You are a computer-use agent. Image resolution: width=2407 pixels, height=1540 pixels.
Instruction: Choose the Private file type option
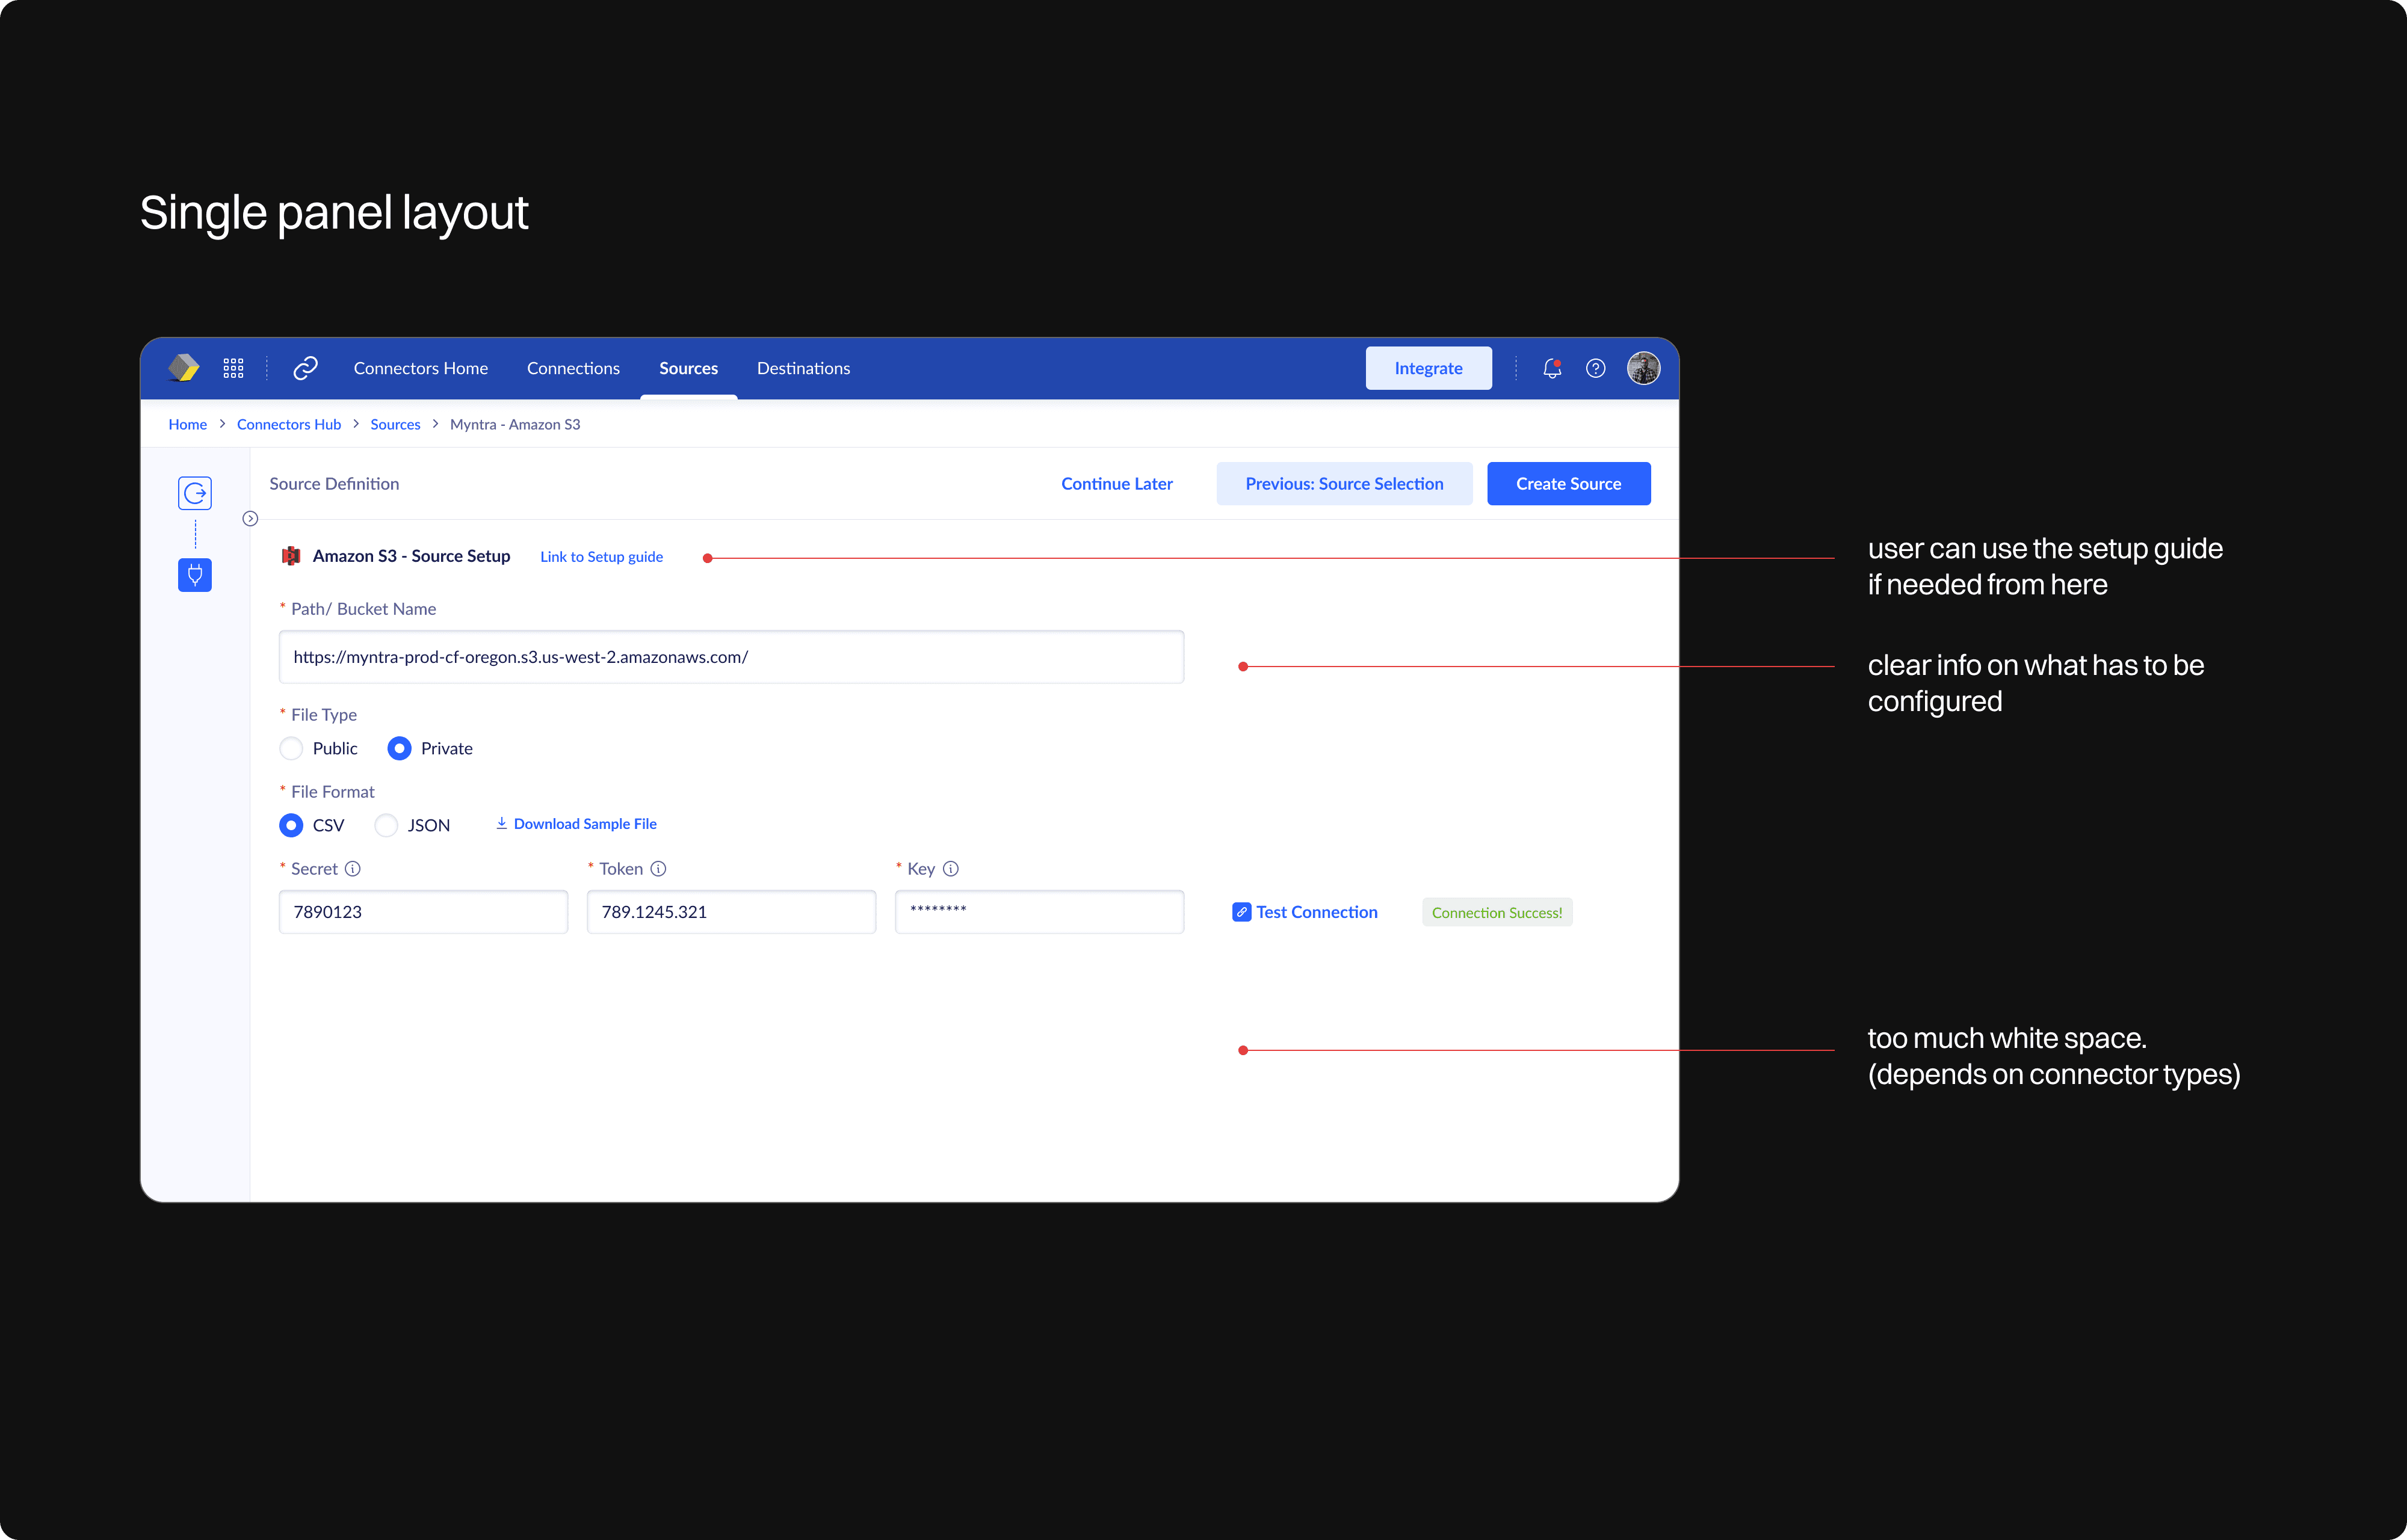pos(399,748)
